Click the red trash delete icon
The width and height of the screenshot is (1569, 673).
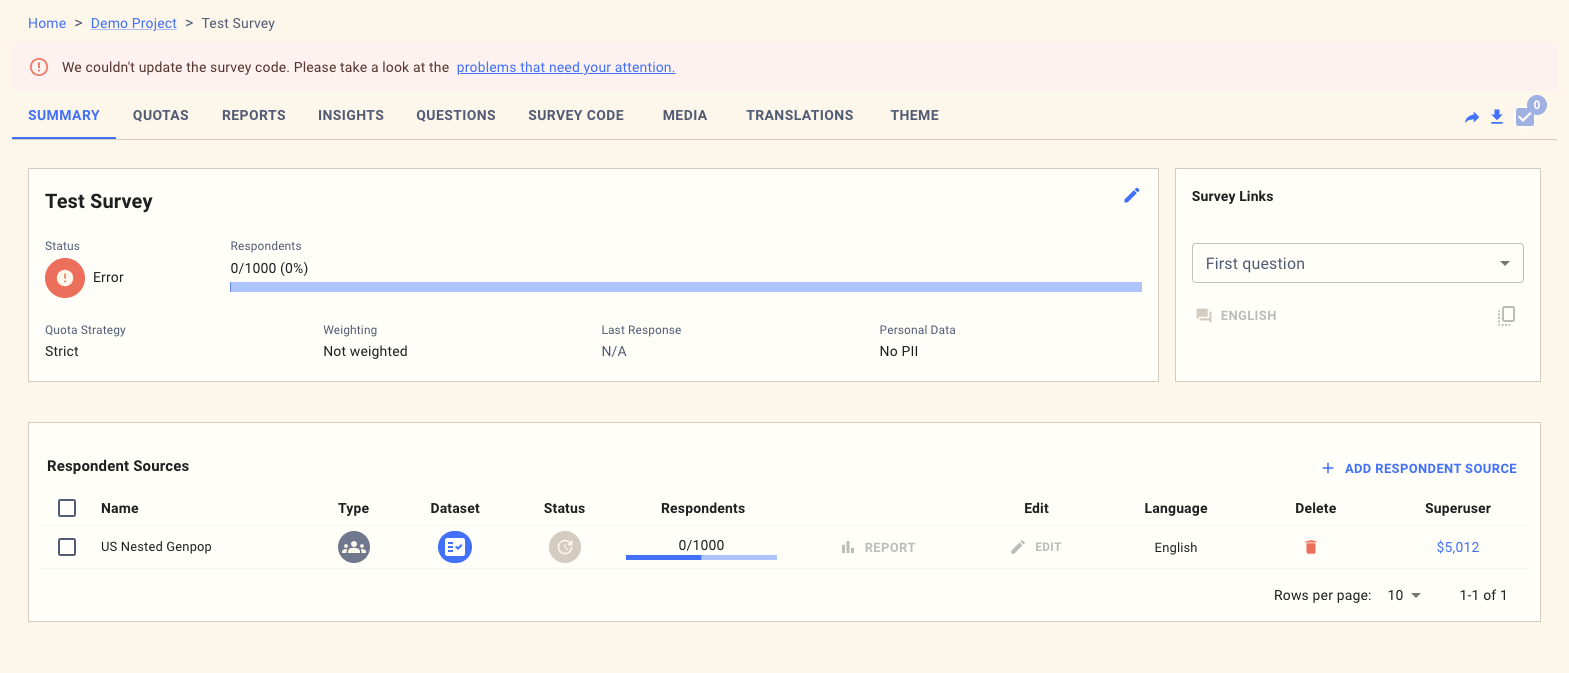(1311, 547)
